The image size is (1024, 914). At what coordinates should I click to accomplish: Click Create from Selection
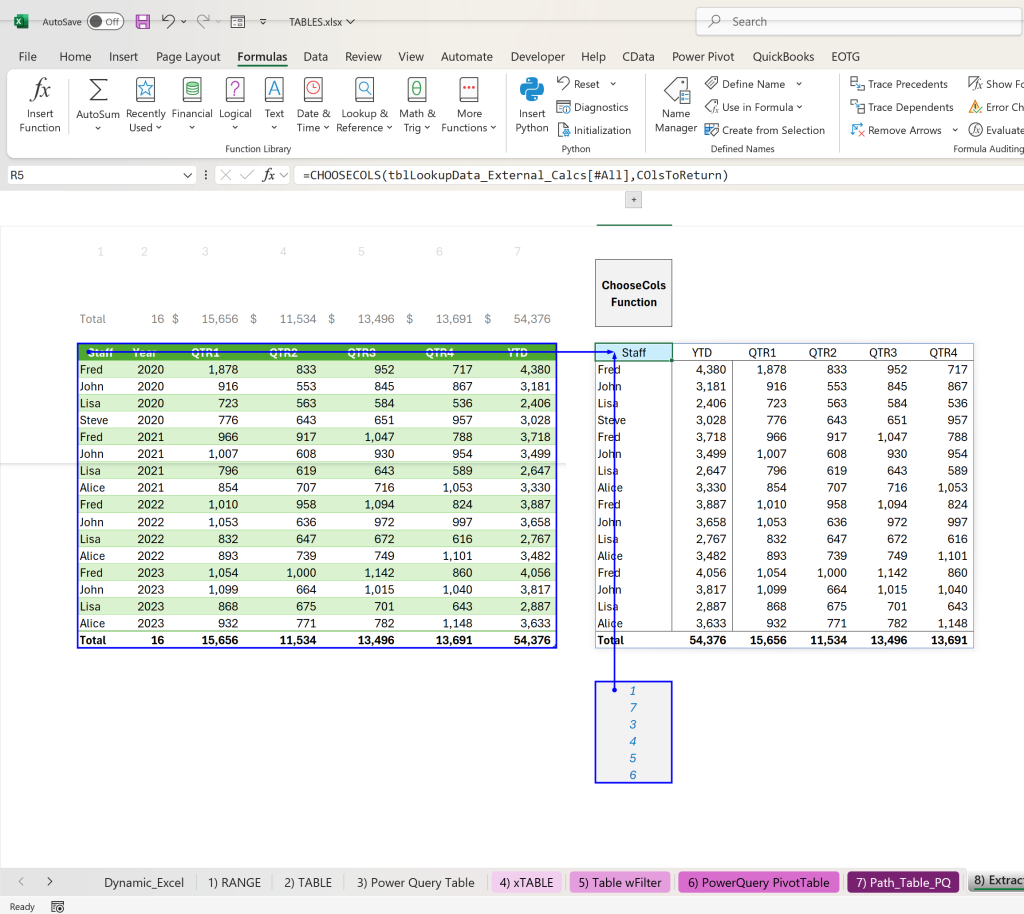[x=765, y=131]
